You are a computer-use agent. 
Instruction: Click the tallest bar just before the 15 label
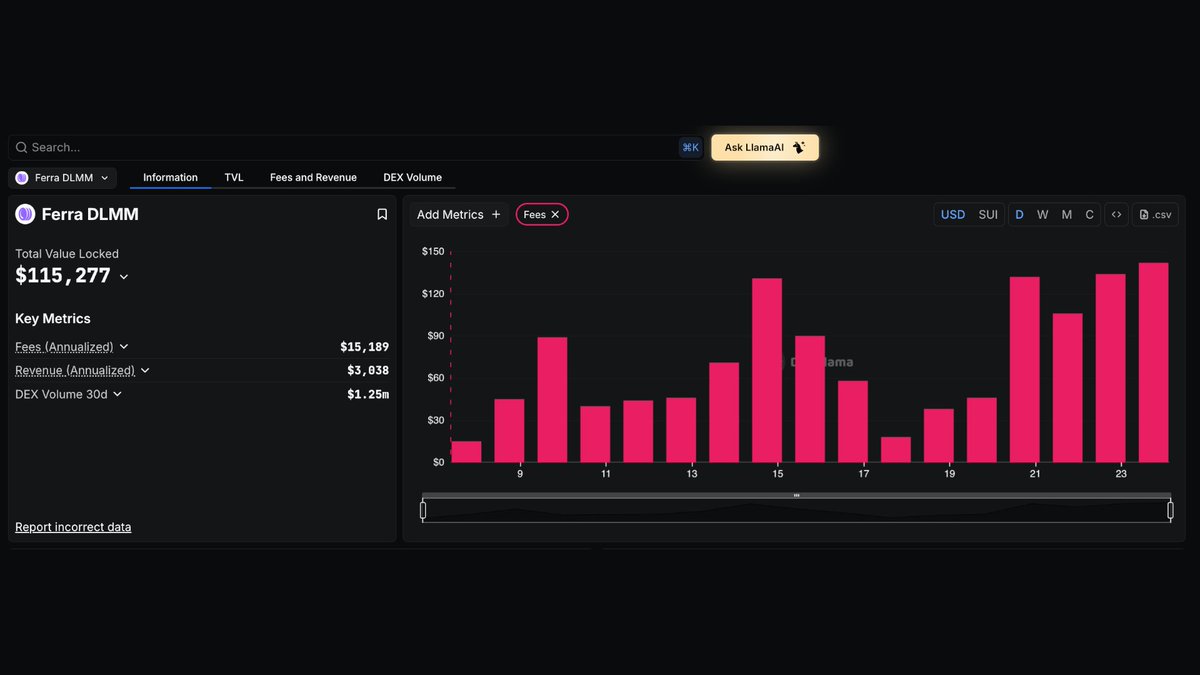click(767, 370)
